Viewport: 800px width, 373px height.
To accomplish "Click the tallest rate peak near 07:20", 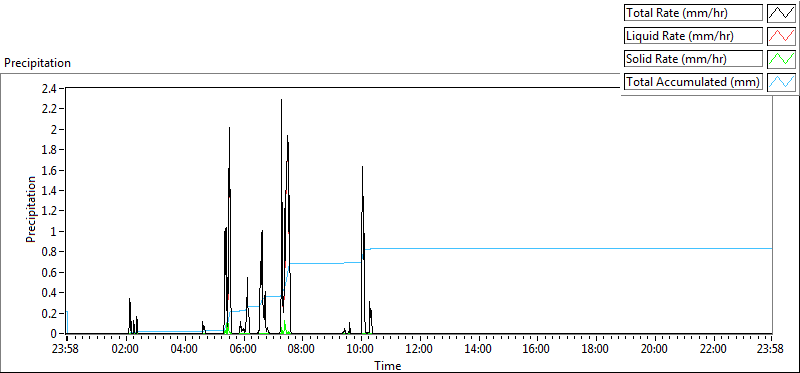I will pos(281,100).
